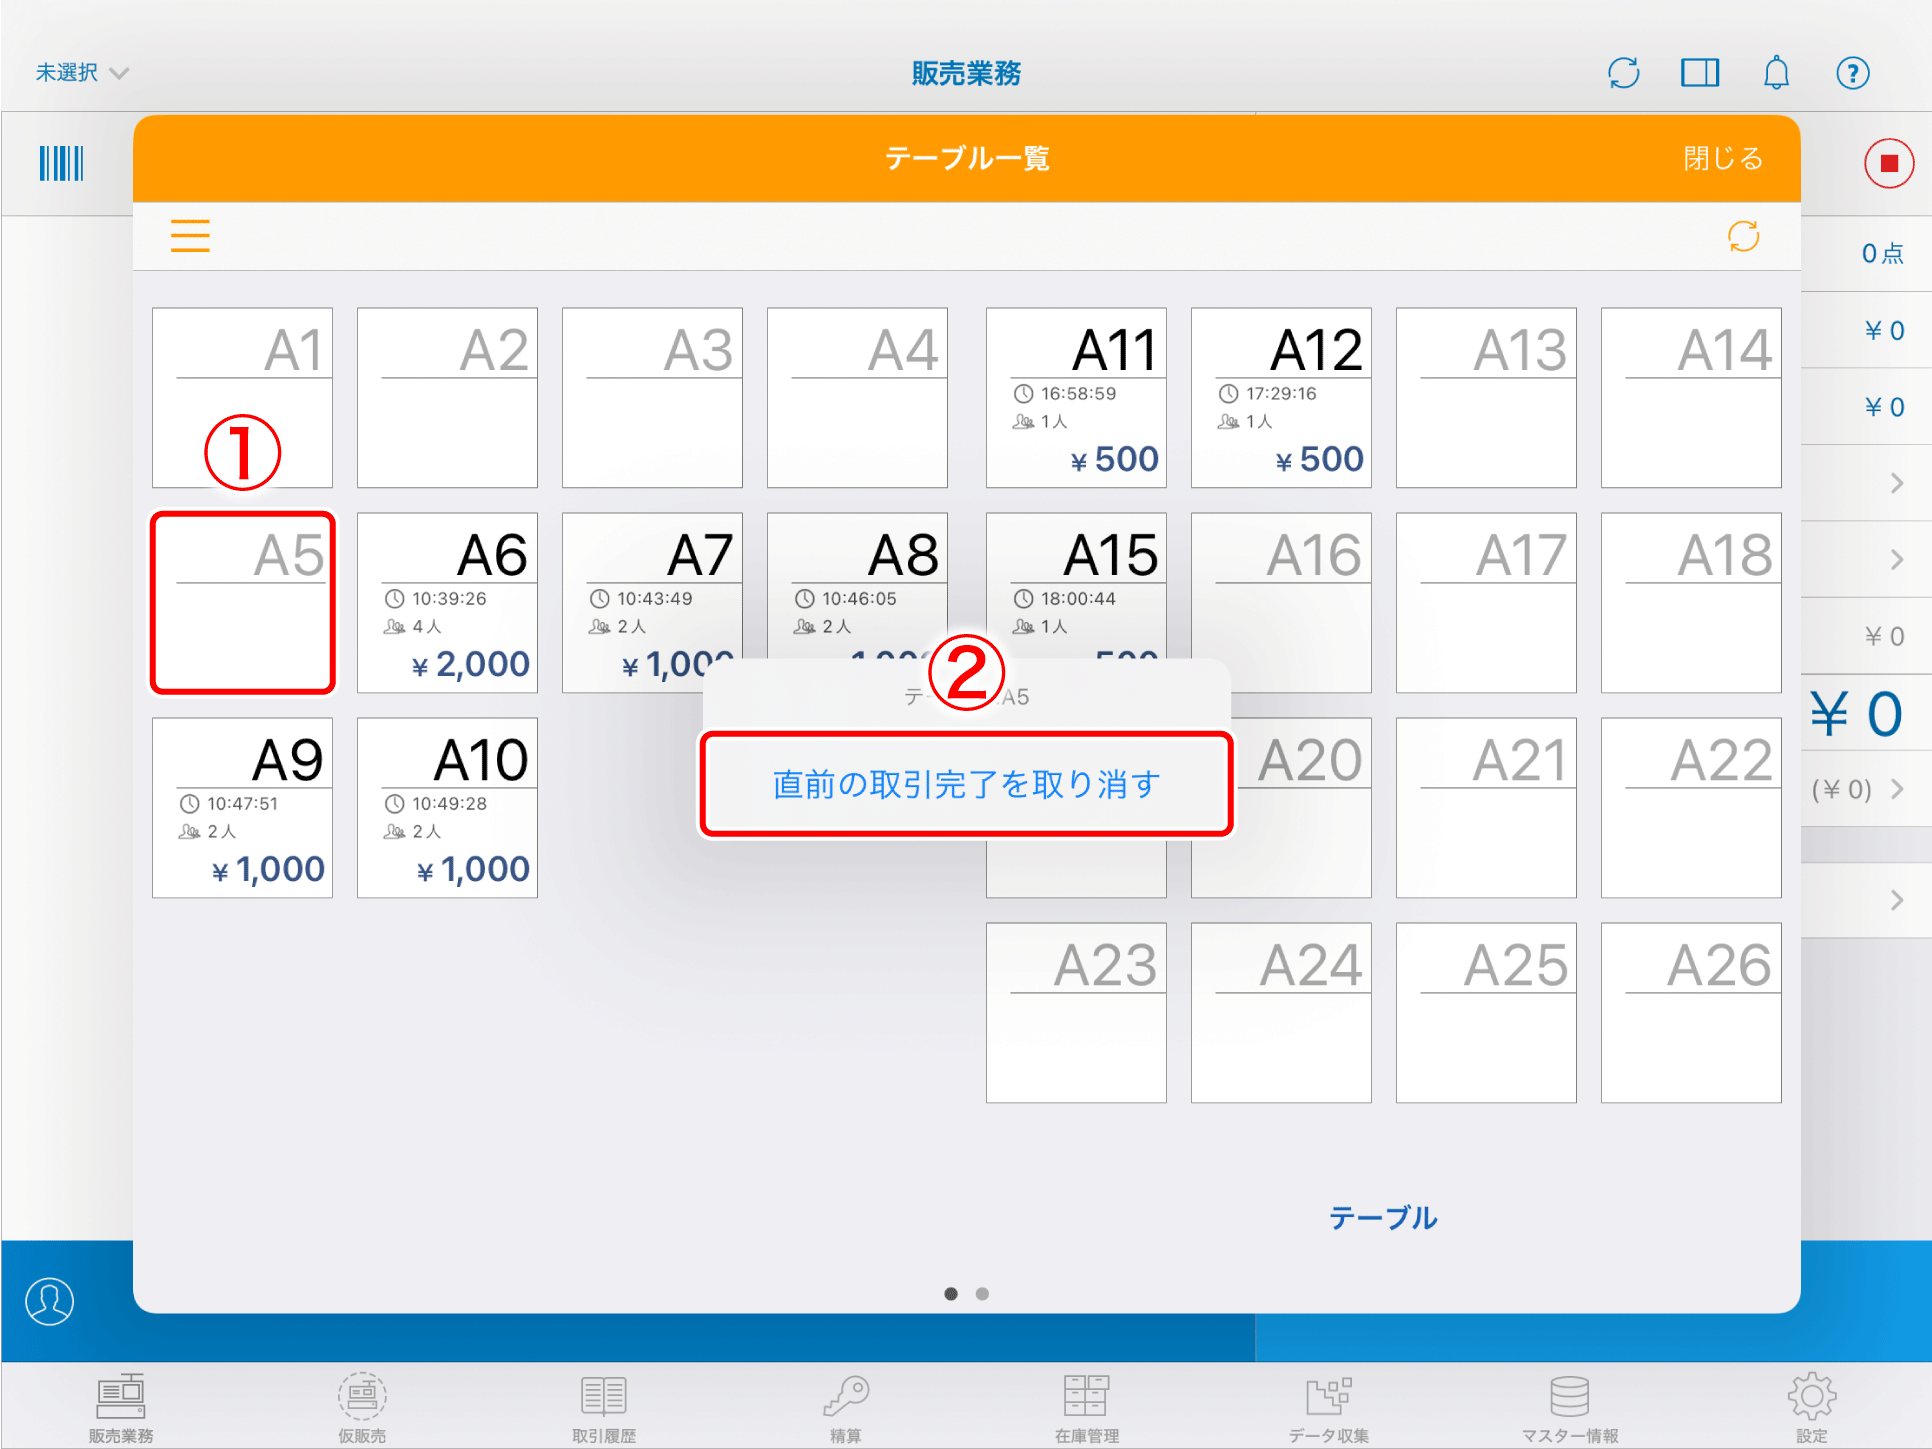Screen dimensions: 1932x1449
Task: Select table A3
Action: pyautogui.click(x=652, y=398)
